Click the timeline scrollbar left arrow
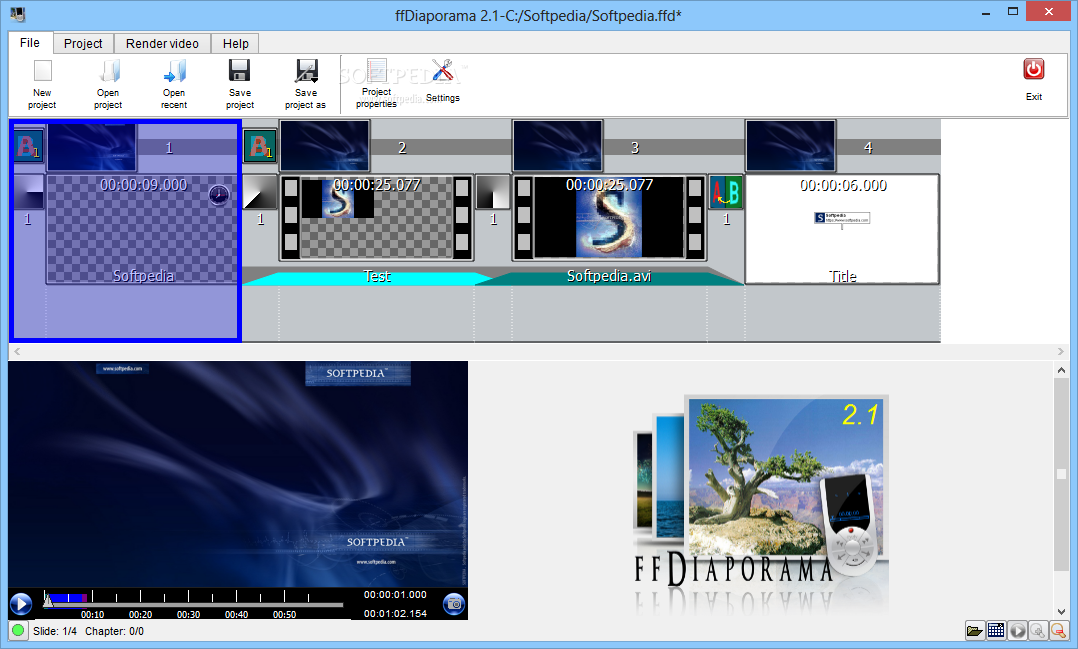Screen dimensions: 1078x649 (17, 351)
